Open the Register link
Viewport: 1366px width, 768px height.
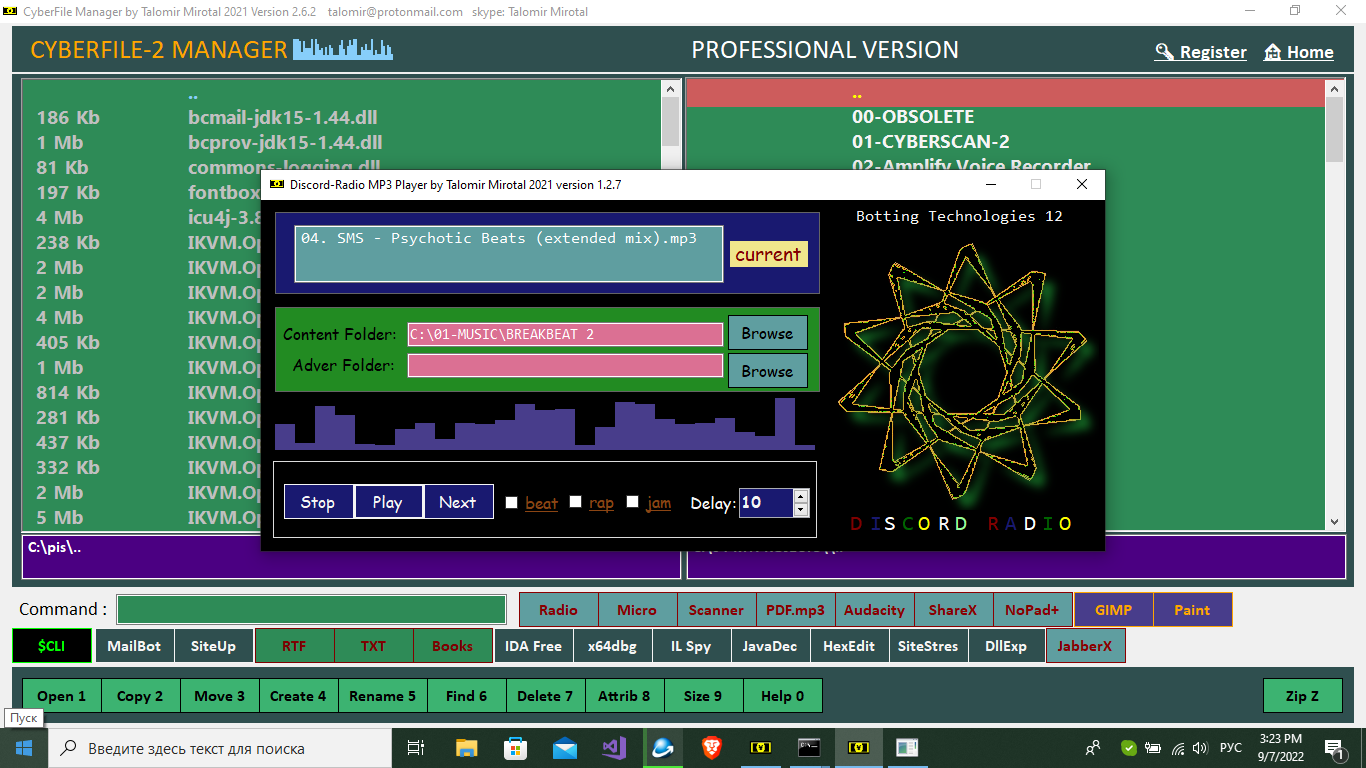click(1201, 52)
